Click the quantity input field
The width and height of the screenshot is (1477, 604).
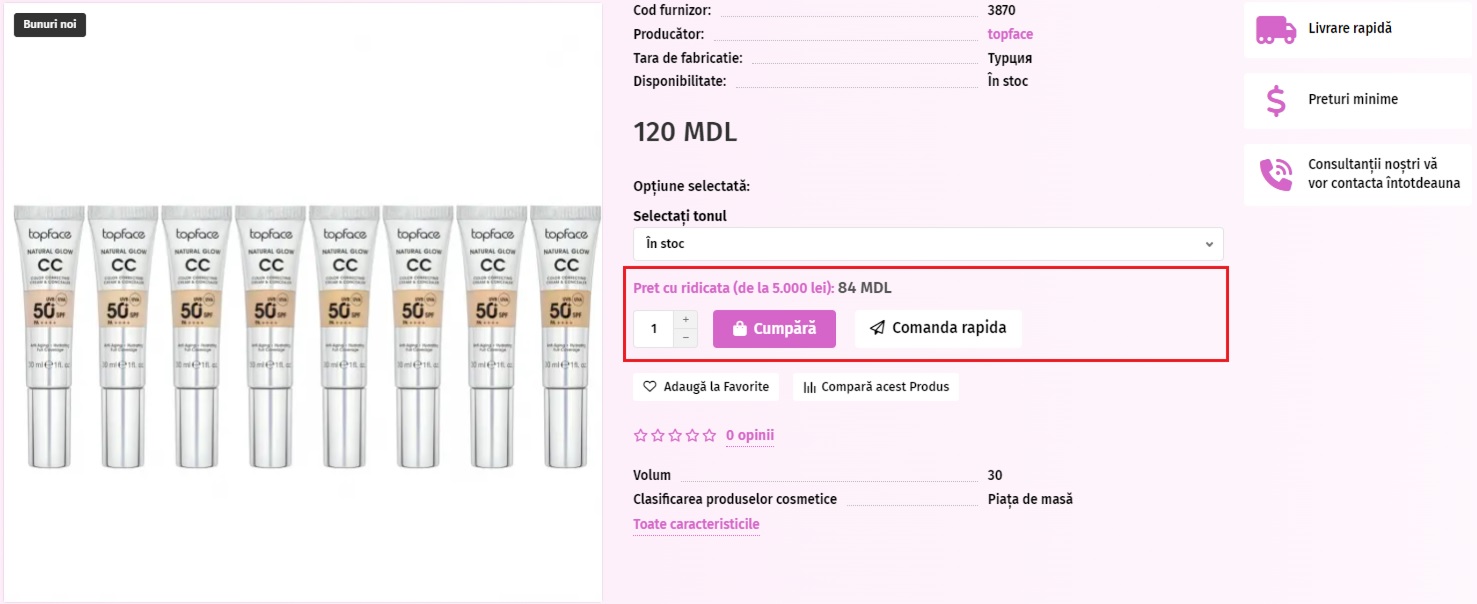click(x=654, y=328)
